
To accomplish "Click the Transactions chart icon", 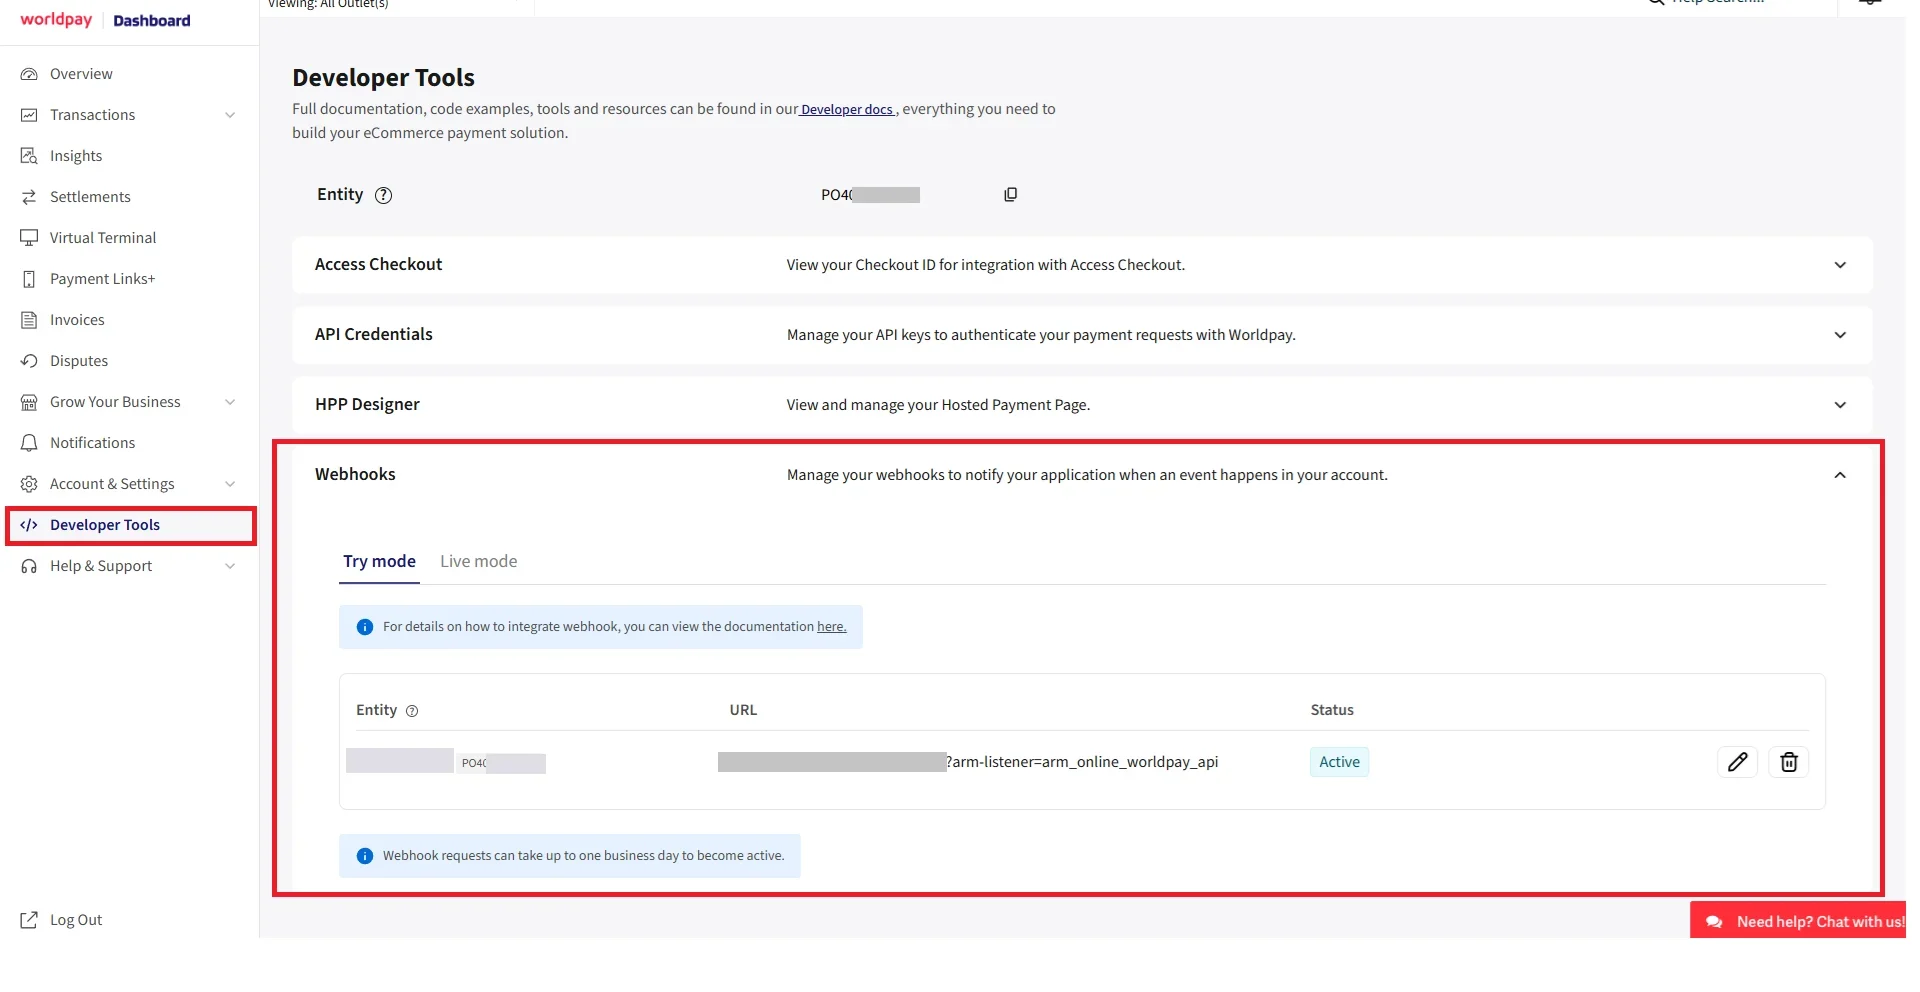I will pyautogui.click(x=29, y=115).
